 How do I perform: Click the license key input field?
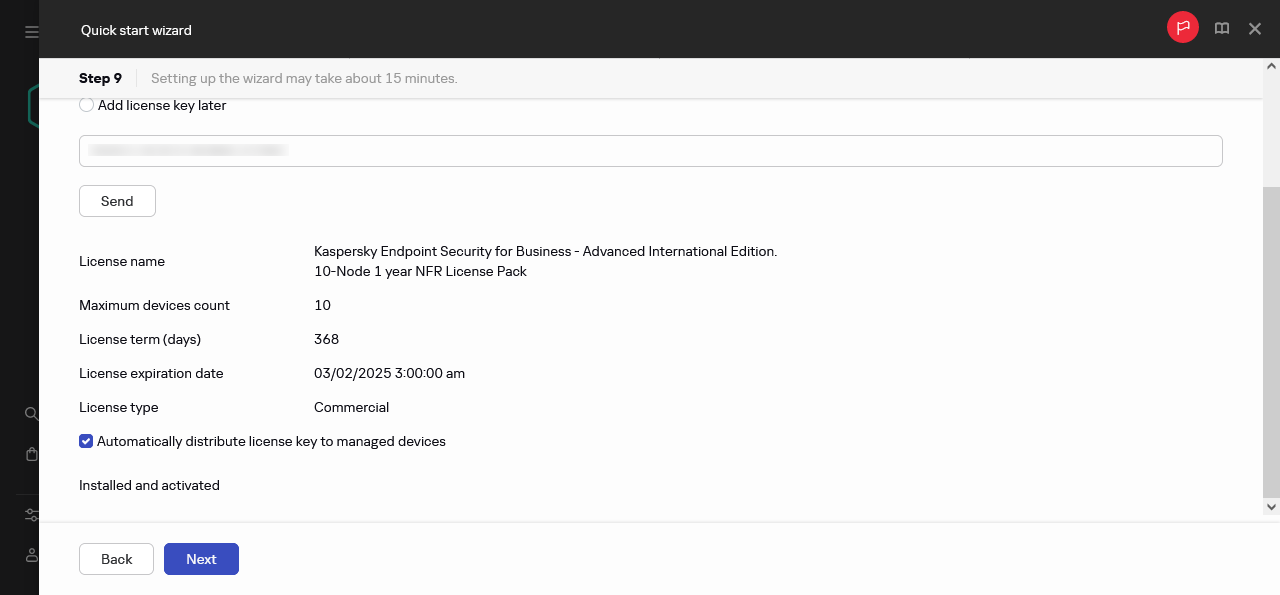click(650, 151)
